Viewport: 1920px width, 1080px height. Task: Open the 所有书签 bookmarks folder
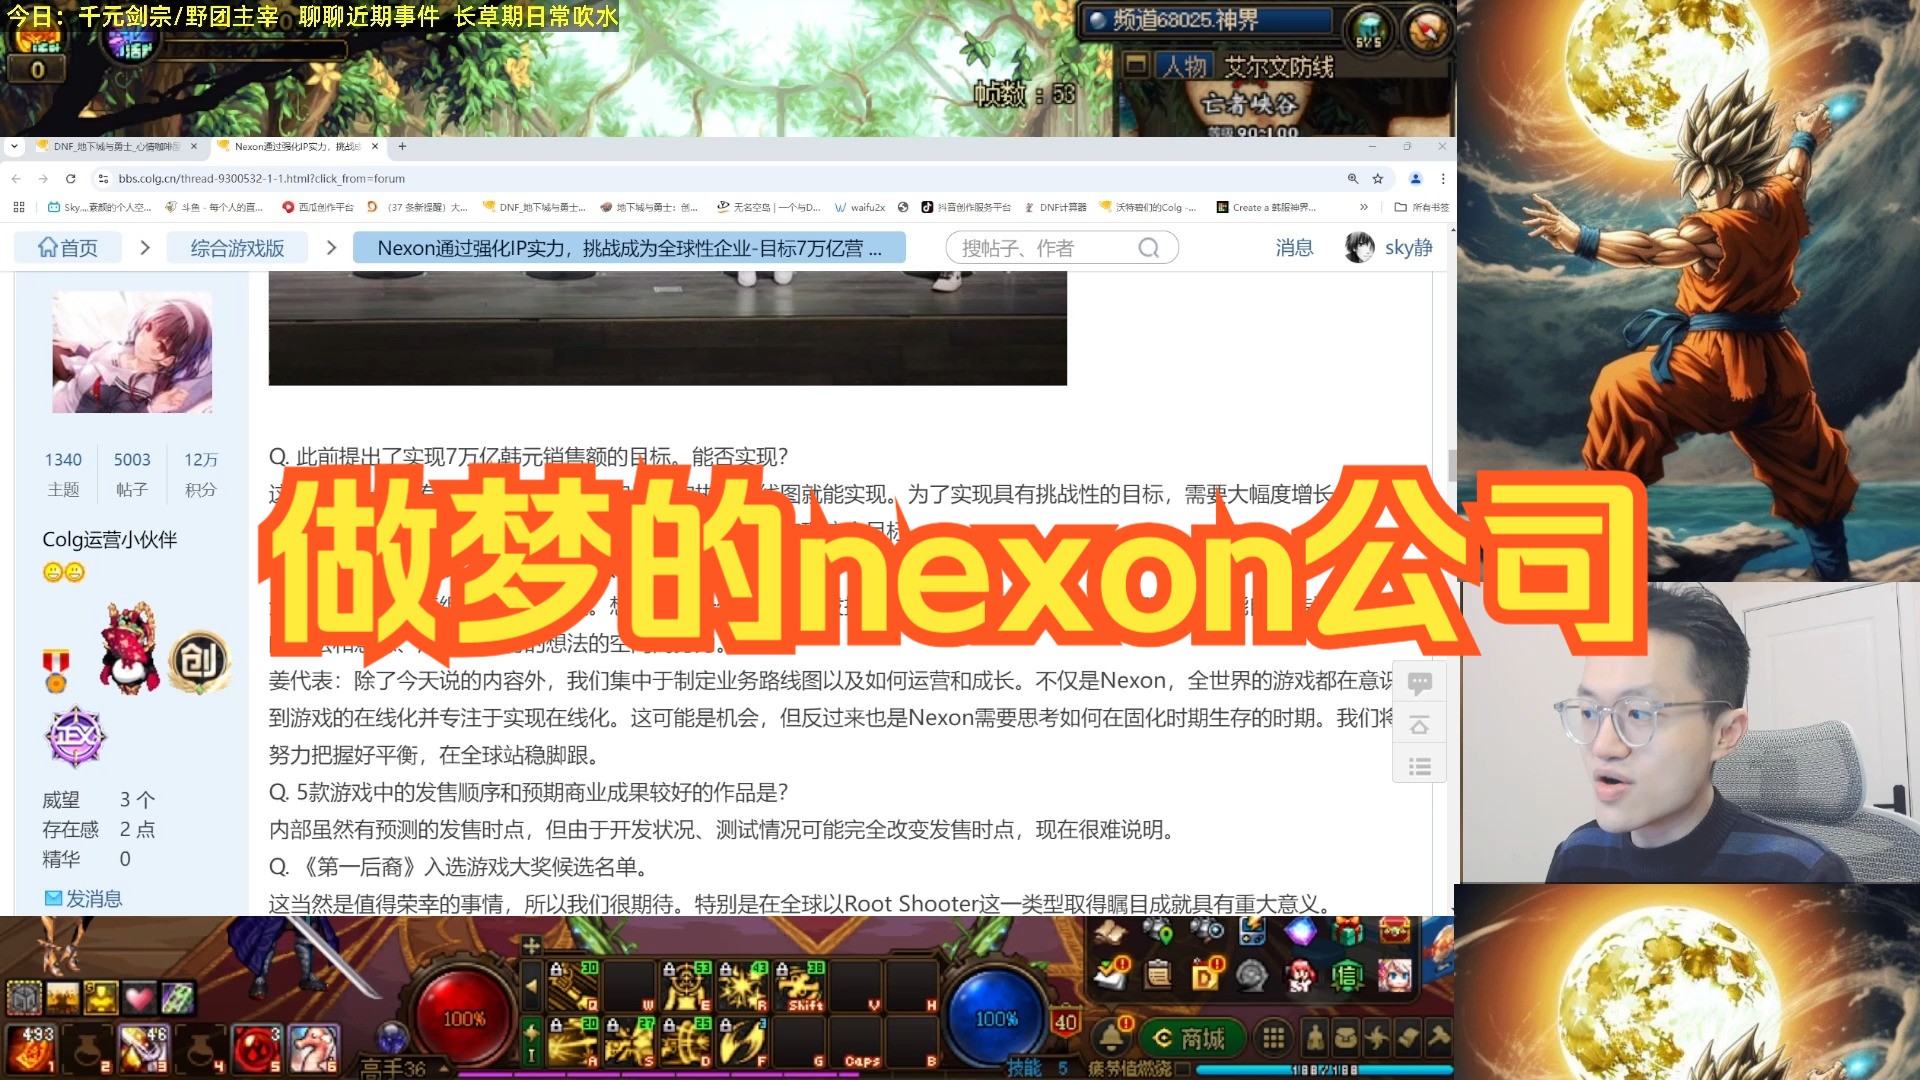coord(1421,207)
